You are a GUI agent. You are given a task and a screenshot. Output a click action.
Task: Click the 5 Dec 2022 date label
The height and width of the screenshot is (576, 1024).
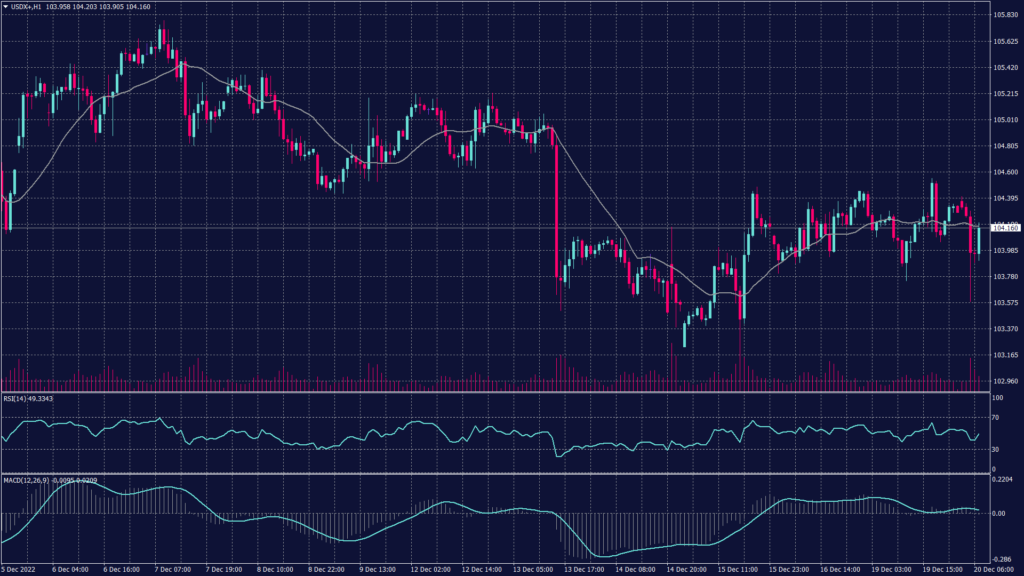click(x=20, y=569)
